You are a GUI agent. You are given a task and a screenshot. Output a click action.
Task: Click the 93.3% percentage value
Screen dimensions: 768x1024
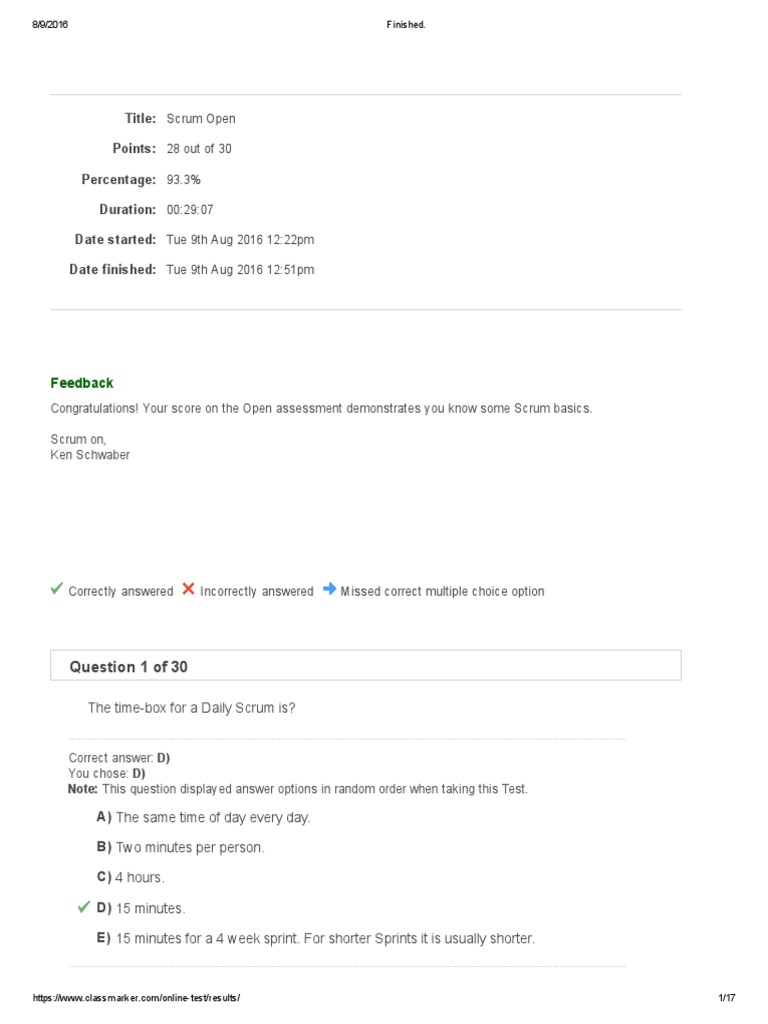coord(184,180)
